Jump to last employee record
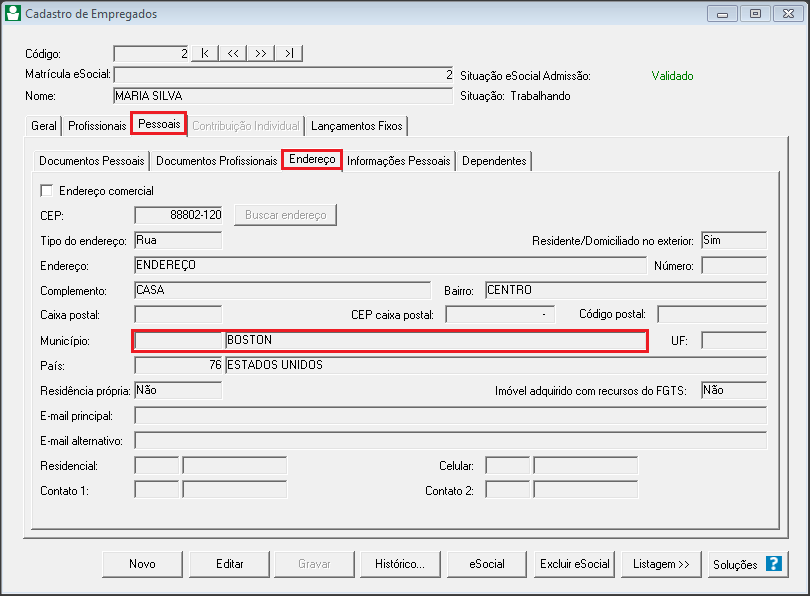 click(288, 53)
